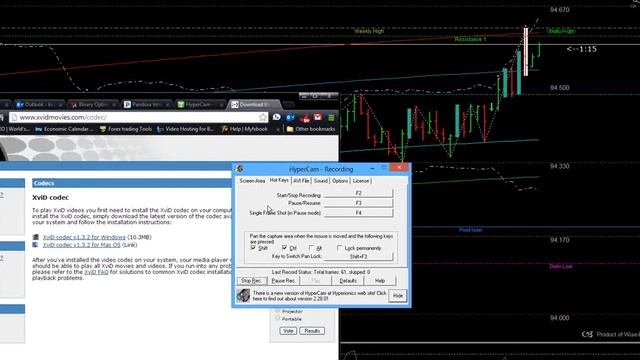The width and height of the screenshot is (640, 360).
Task: Open the AVI File tab
Action: 301,181
